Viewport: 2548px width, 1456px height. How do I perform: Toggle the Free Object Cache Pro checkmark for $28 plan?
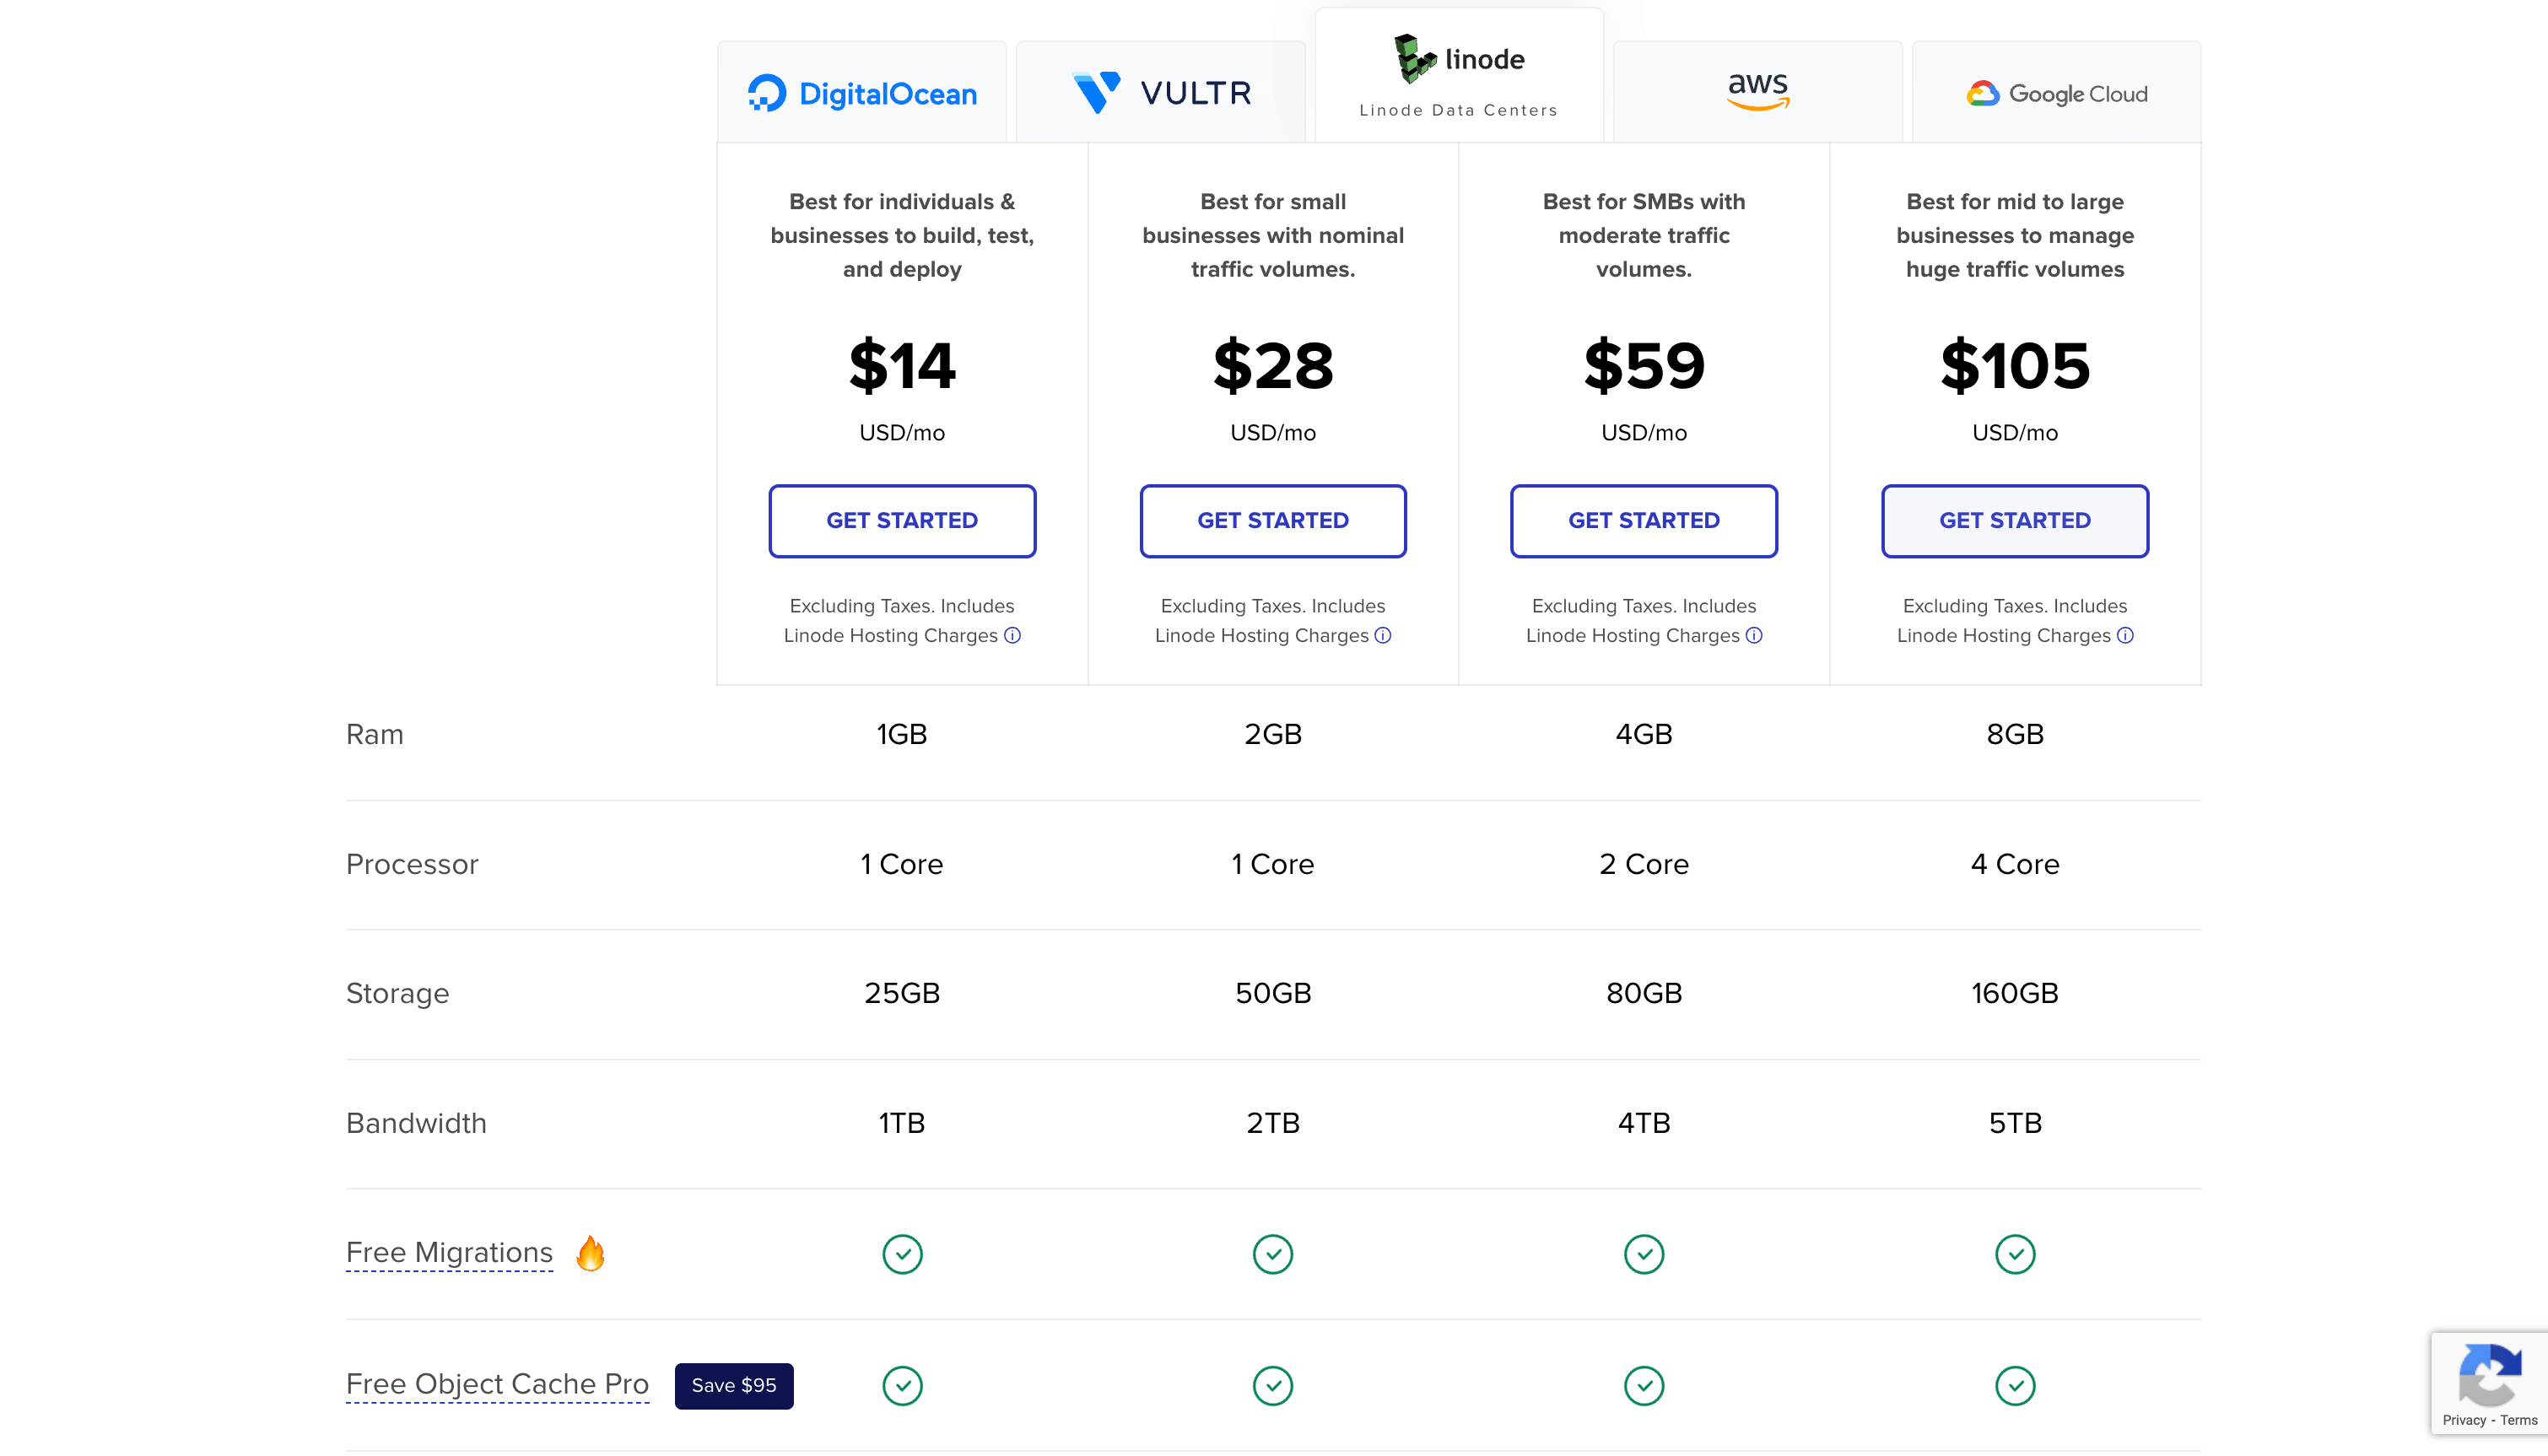click(x=1272, y=1384)
